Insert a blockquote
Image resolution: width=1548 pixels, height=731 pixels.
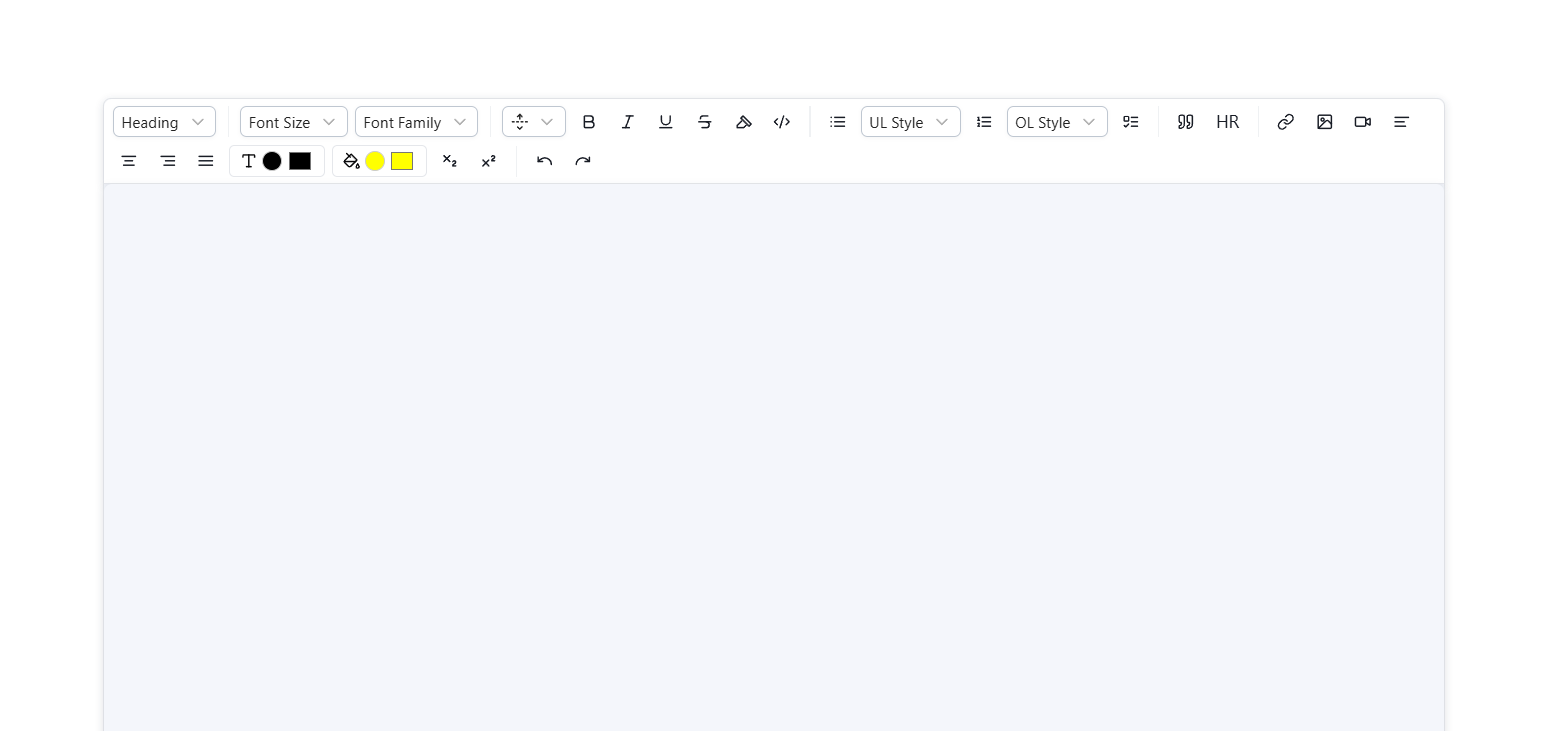point(1185,121)
